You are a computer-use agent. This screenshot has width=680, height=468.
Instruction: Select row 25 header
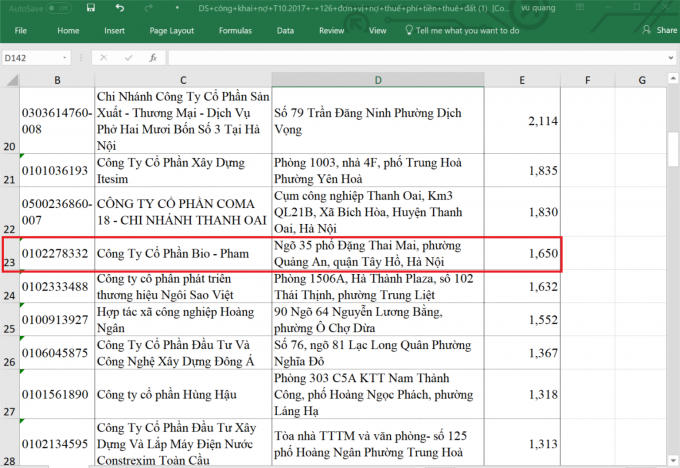pyautogui.click(x=10, y=319)
